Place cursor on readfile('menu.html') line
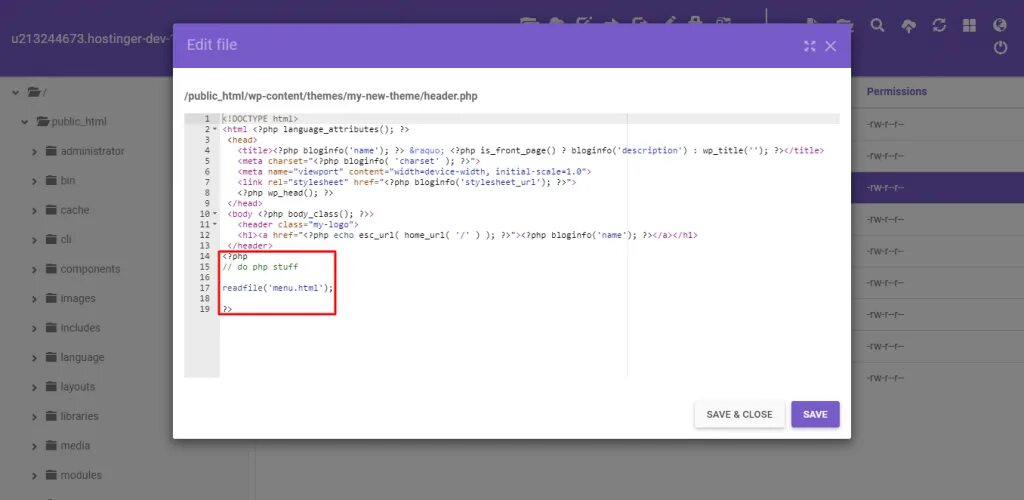This screenshot has width=1024, height=500. 278,288
